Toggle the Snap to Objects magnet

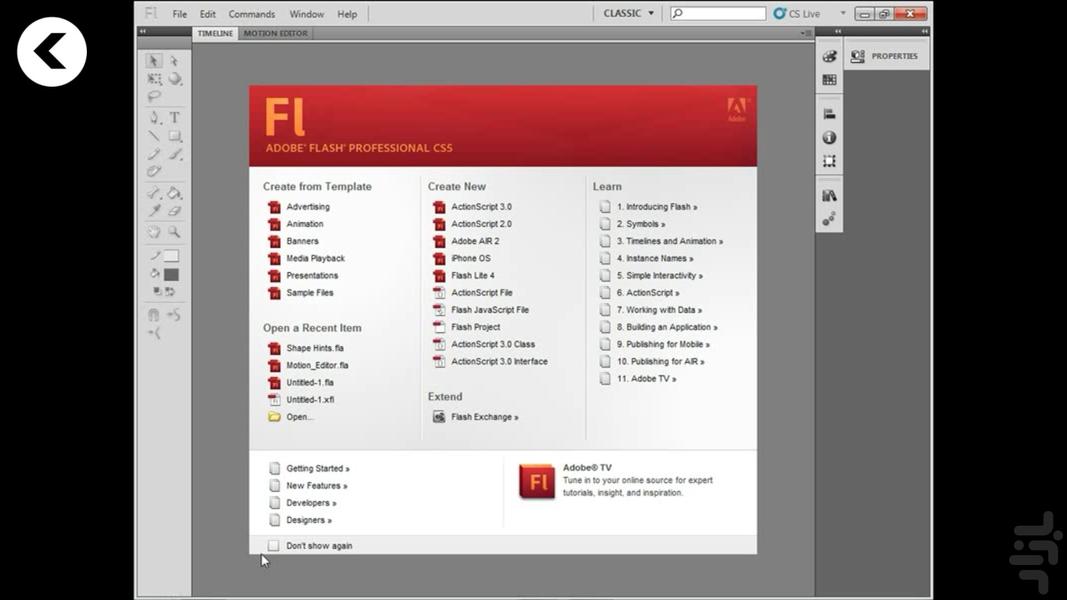[154, 315]
